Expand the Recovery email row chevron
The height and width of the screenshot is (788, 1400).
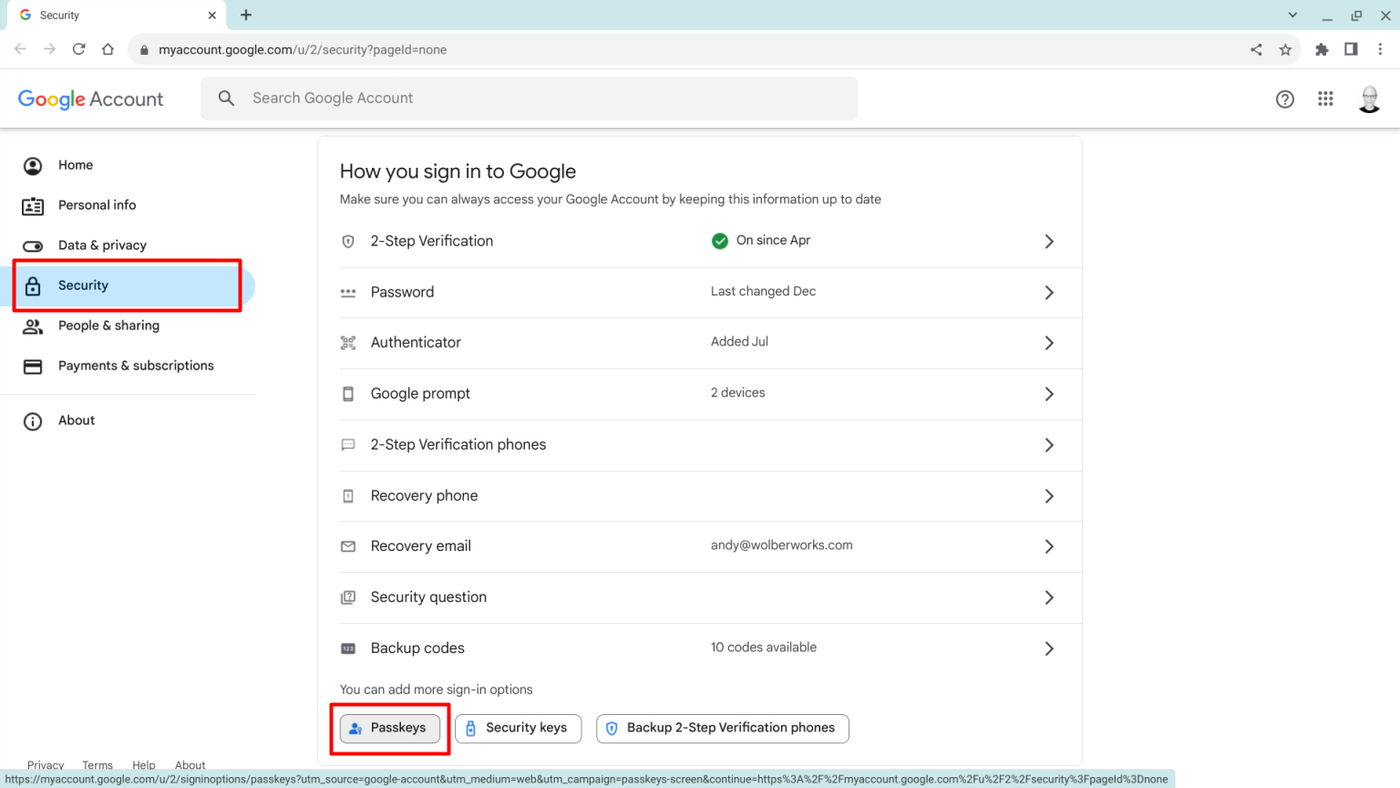[1049, 546]
